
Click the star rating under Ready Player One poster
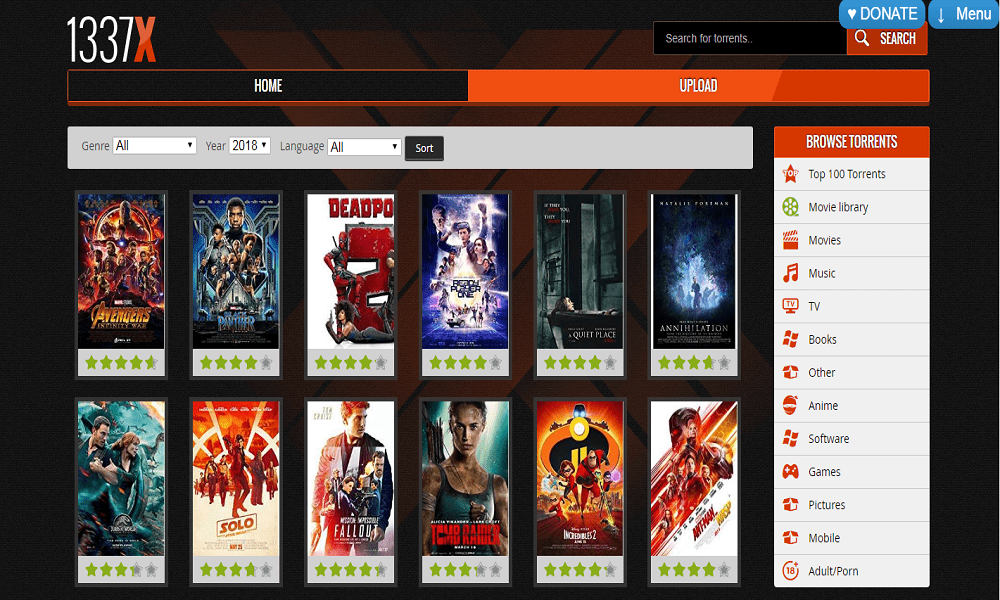465,363
